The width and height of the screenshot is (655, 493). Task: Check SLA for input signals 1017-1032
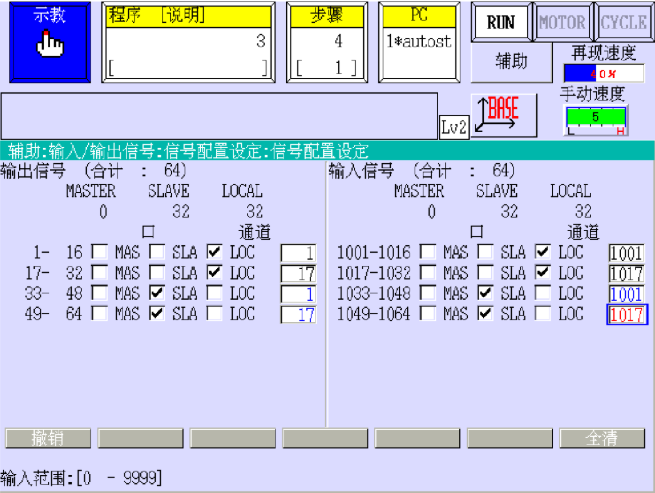click(x=485, y=272)
